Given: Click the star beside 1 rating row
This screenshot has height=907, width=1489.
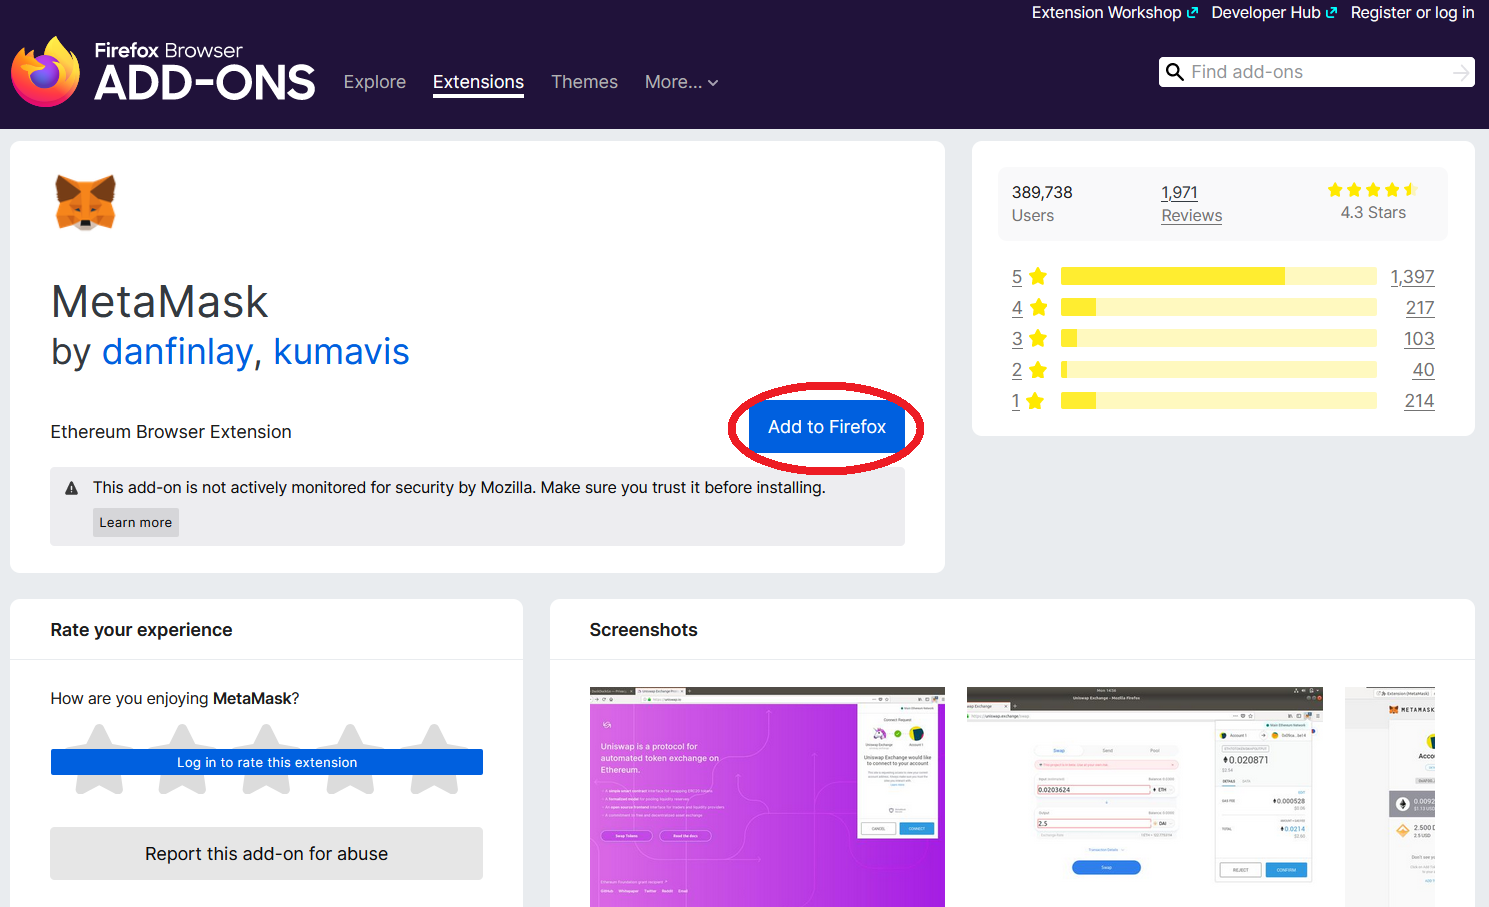Looking at the screenshot, I should [x=1035, y=401].
